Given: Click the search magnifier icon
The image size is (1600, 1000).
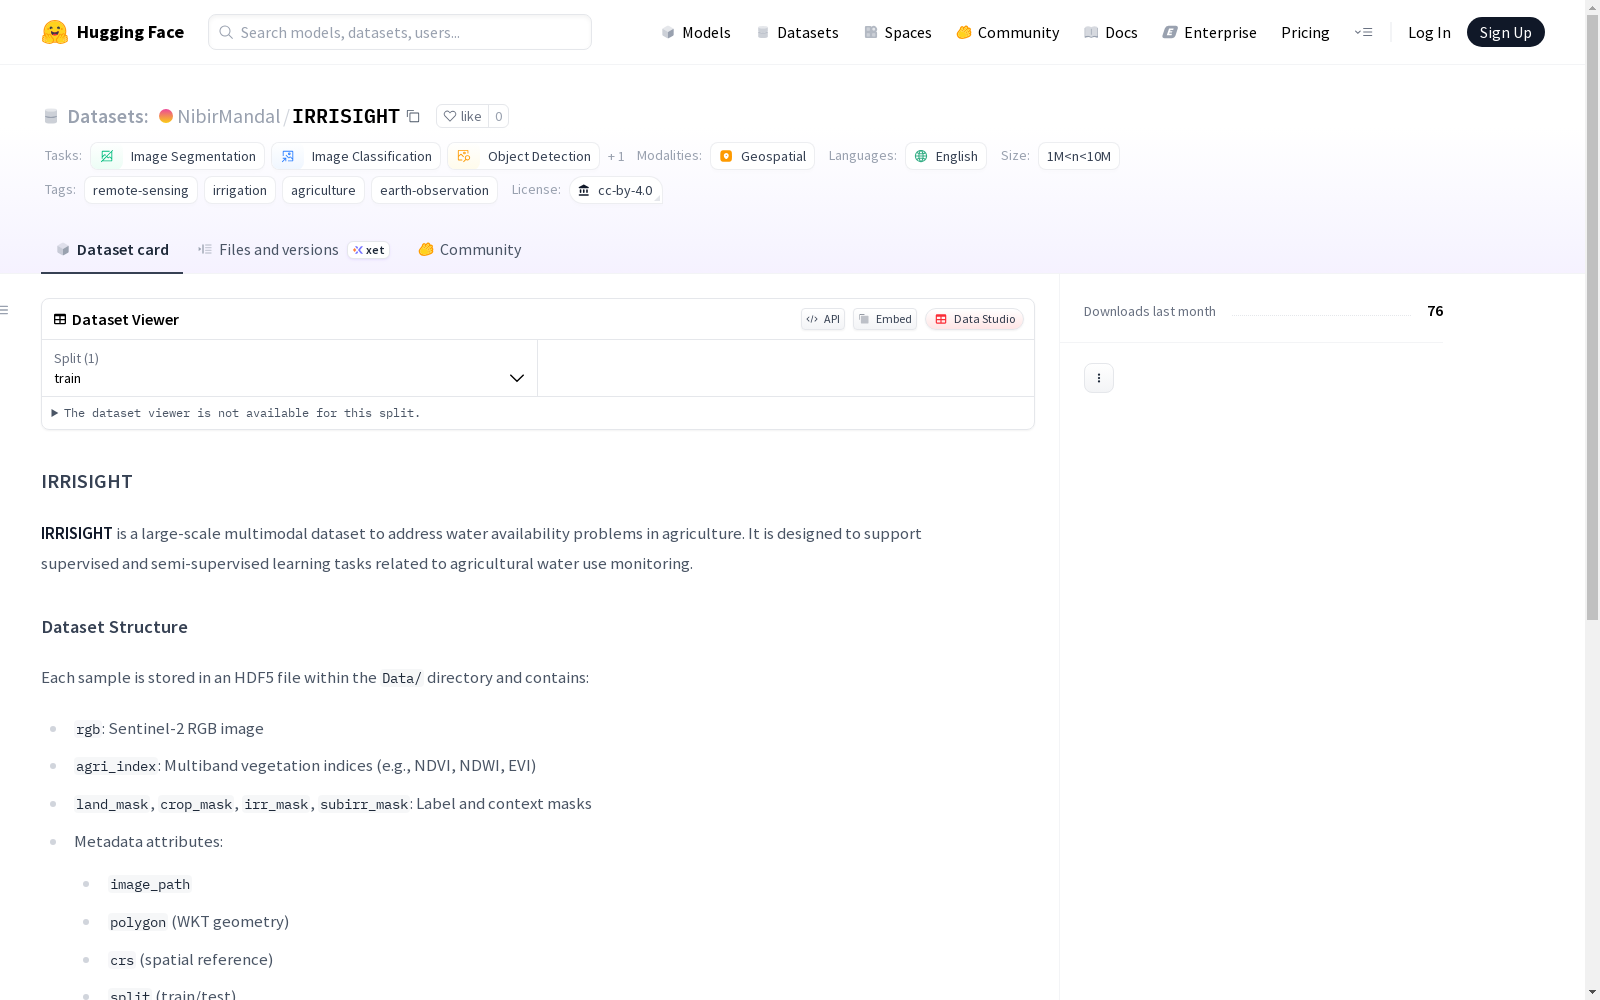Looking at the screenshot, I should 226,32.
